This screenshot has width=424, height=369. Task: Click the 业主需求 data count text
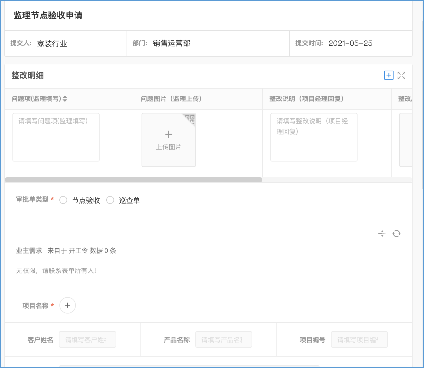[x=82, y=251]
